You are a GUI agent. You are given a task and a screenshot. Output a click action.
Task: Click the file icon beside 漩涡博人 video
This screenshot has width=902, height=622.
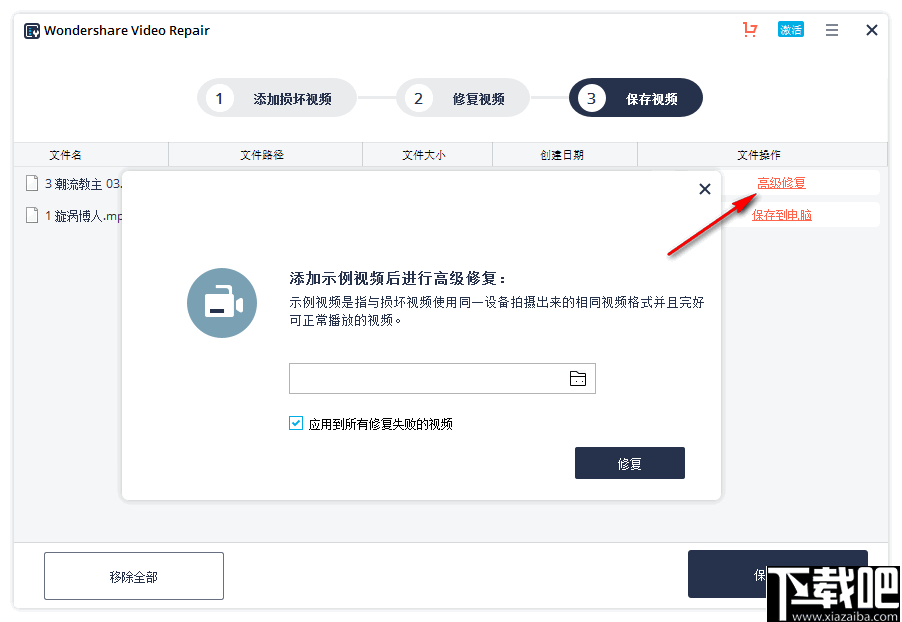(x=31, y=215)
